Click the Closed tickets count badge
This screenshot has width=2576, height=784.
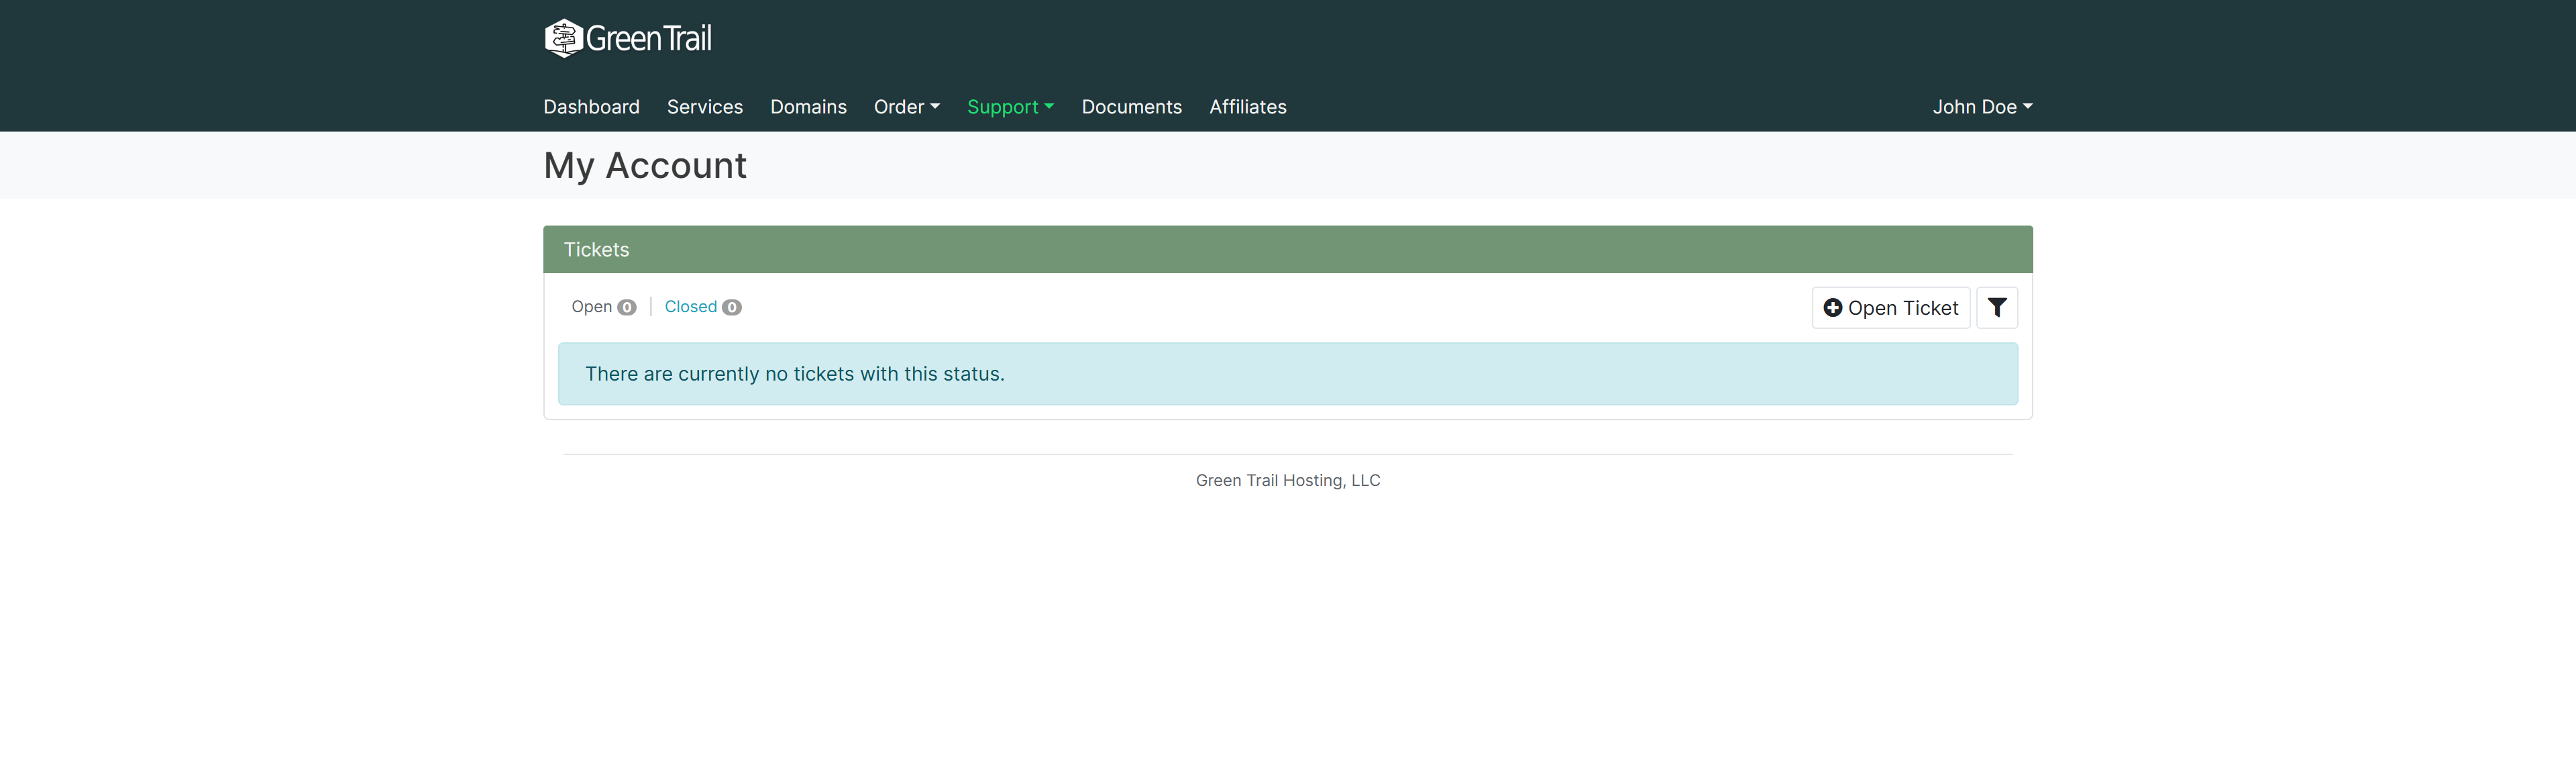coord(732,307)
